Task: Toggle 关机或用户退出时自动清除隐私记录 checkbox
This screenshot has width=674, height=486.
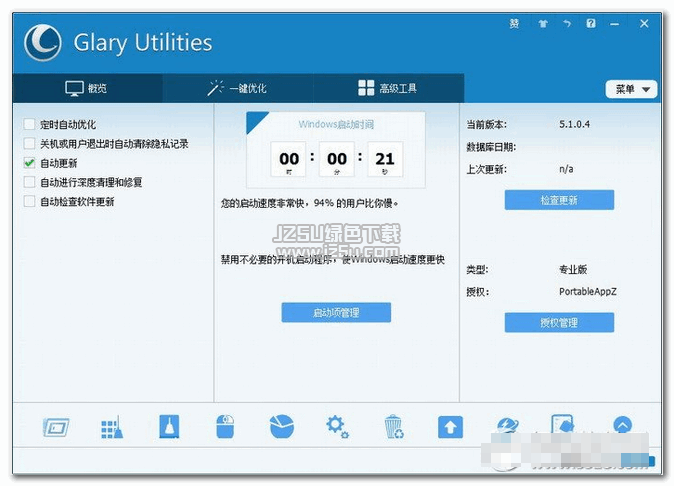Action: point(29,144)
